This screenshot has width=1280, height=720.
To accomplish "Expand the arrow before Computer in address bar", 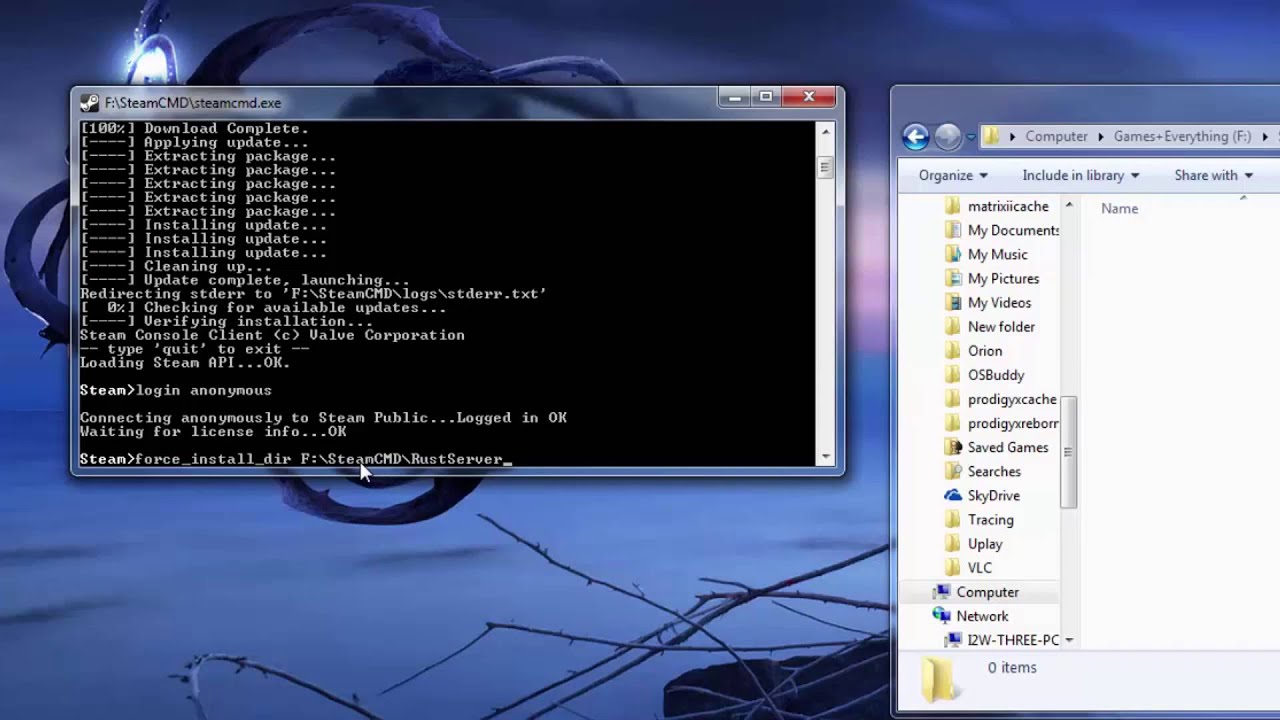I will 1012,137.
